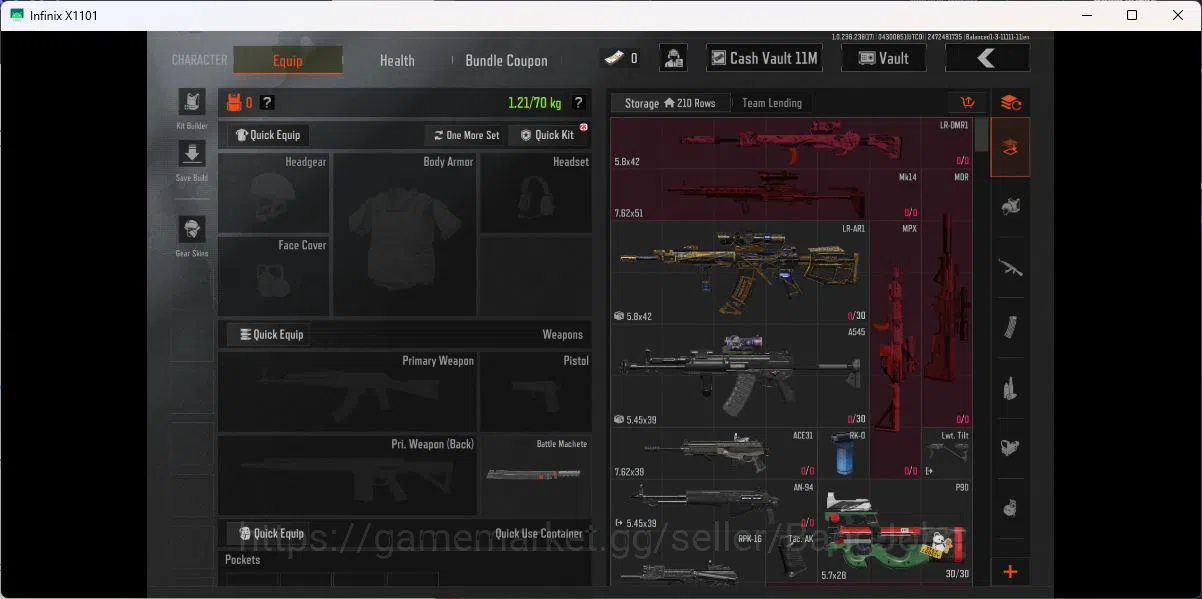The height and width of the screenshot is (599, 1202).
Task: Select the golden LR-AR1 rifle
Action: pyautogui.click(x=740, y=272)
